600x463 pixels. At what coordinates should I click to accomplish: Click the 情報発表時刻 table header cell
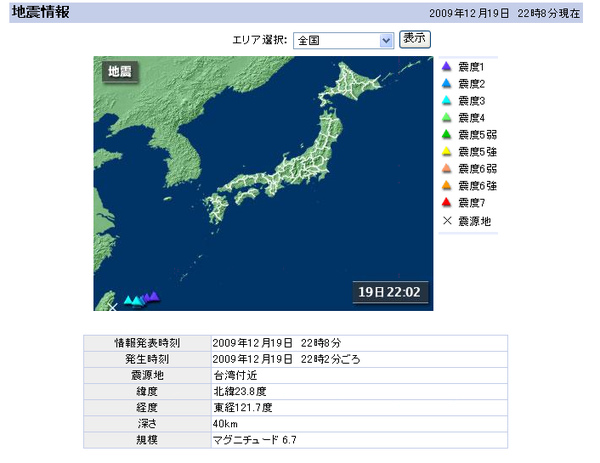147,343
